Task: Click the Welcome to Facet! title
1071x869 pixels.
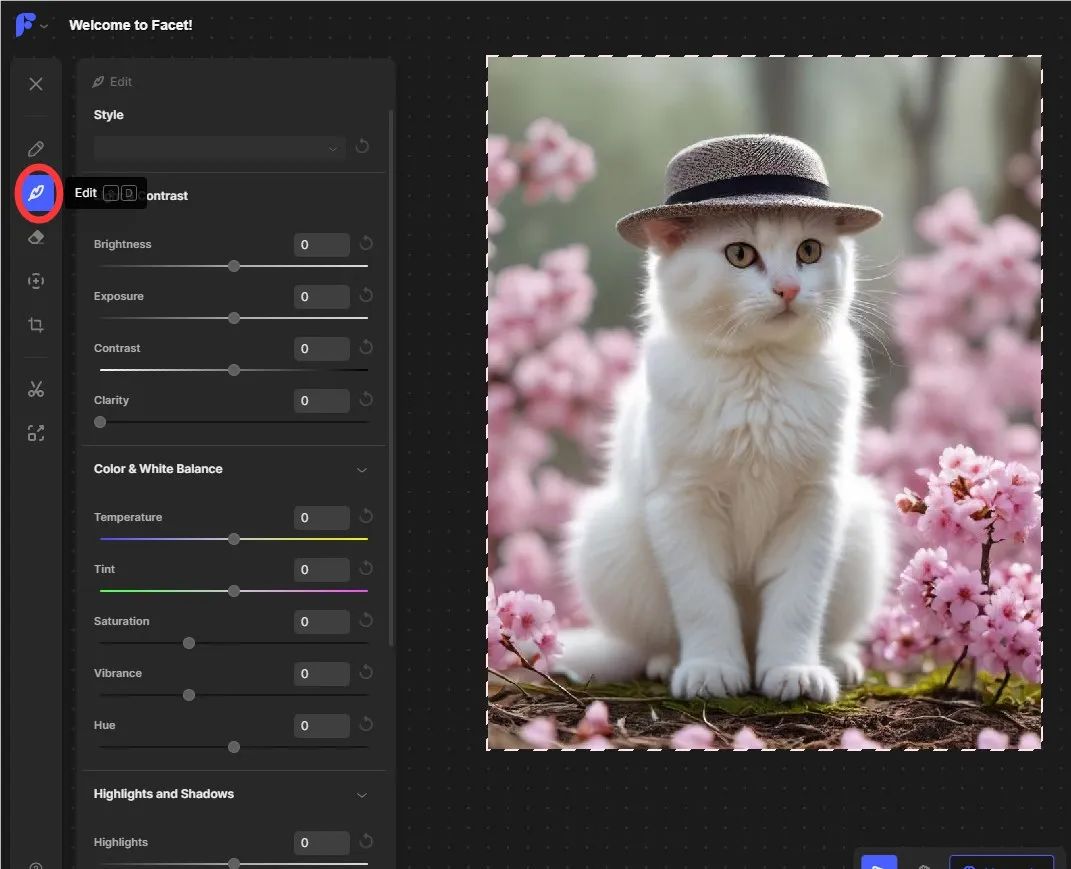Action: point(130,25)
